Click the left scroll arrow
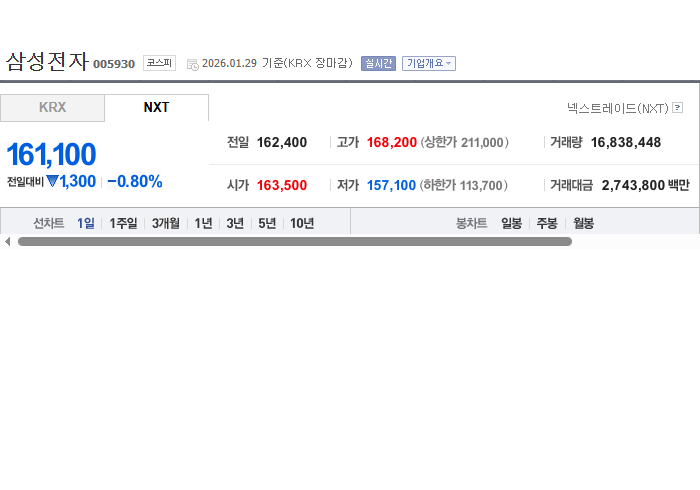The height and width of the screenshot is (490, 700). (x=7, y=241)
